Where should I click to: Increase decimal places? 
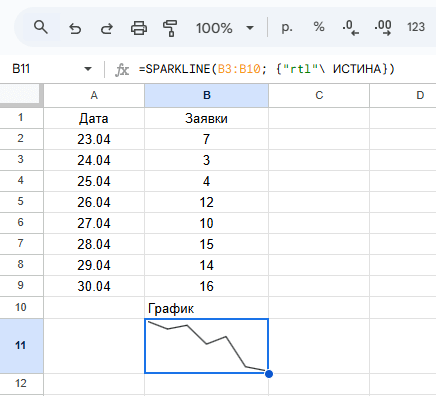click(383, 27)
